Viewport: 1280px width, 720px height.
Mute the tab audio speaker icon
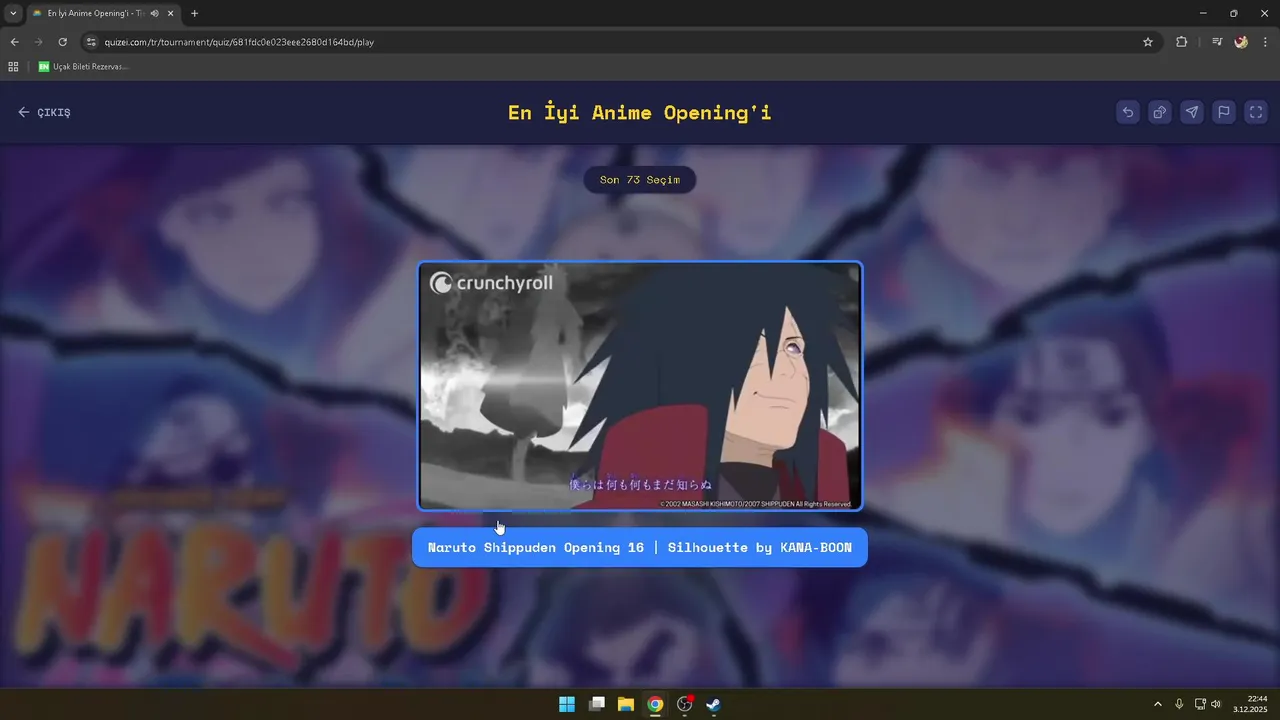pos(155,13)
